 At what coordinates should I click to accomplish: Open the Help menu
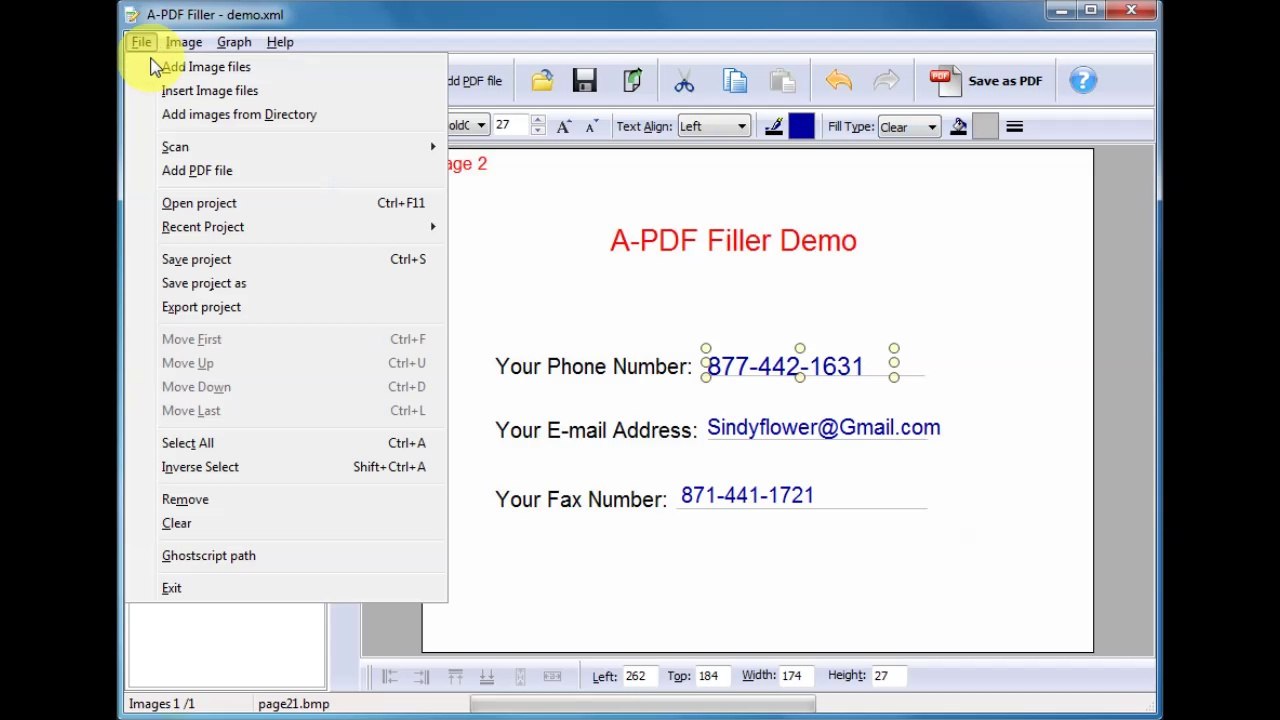coord(280,42)
